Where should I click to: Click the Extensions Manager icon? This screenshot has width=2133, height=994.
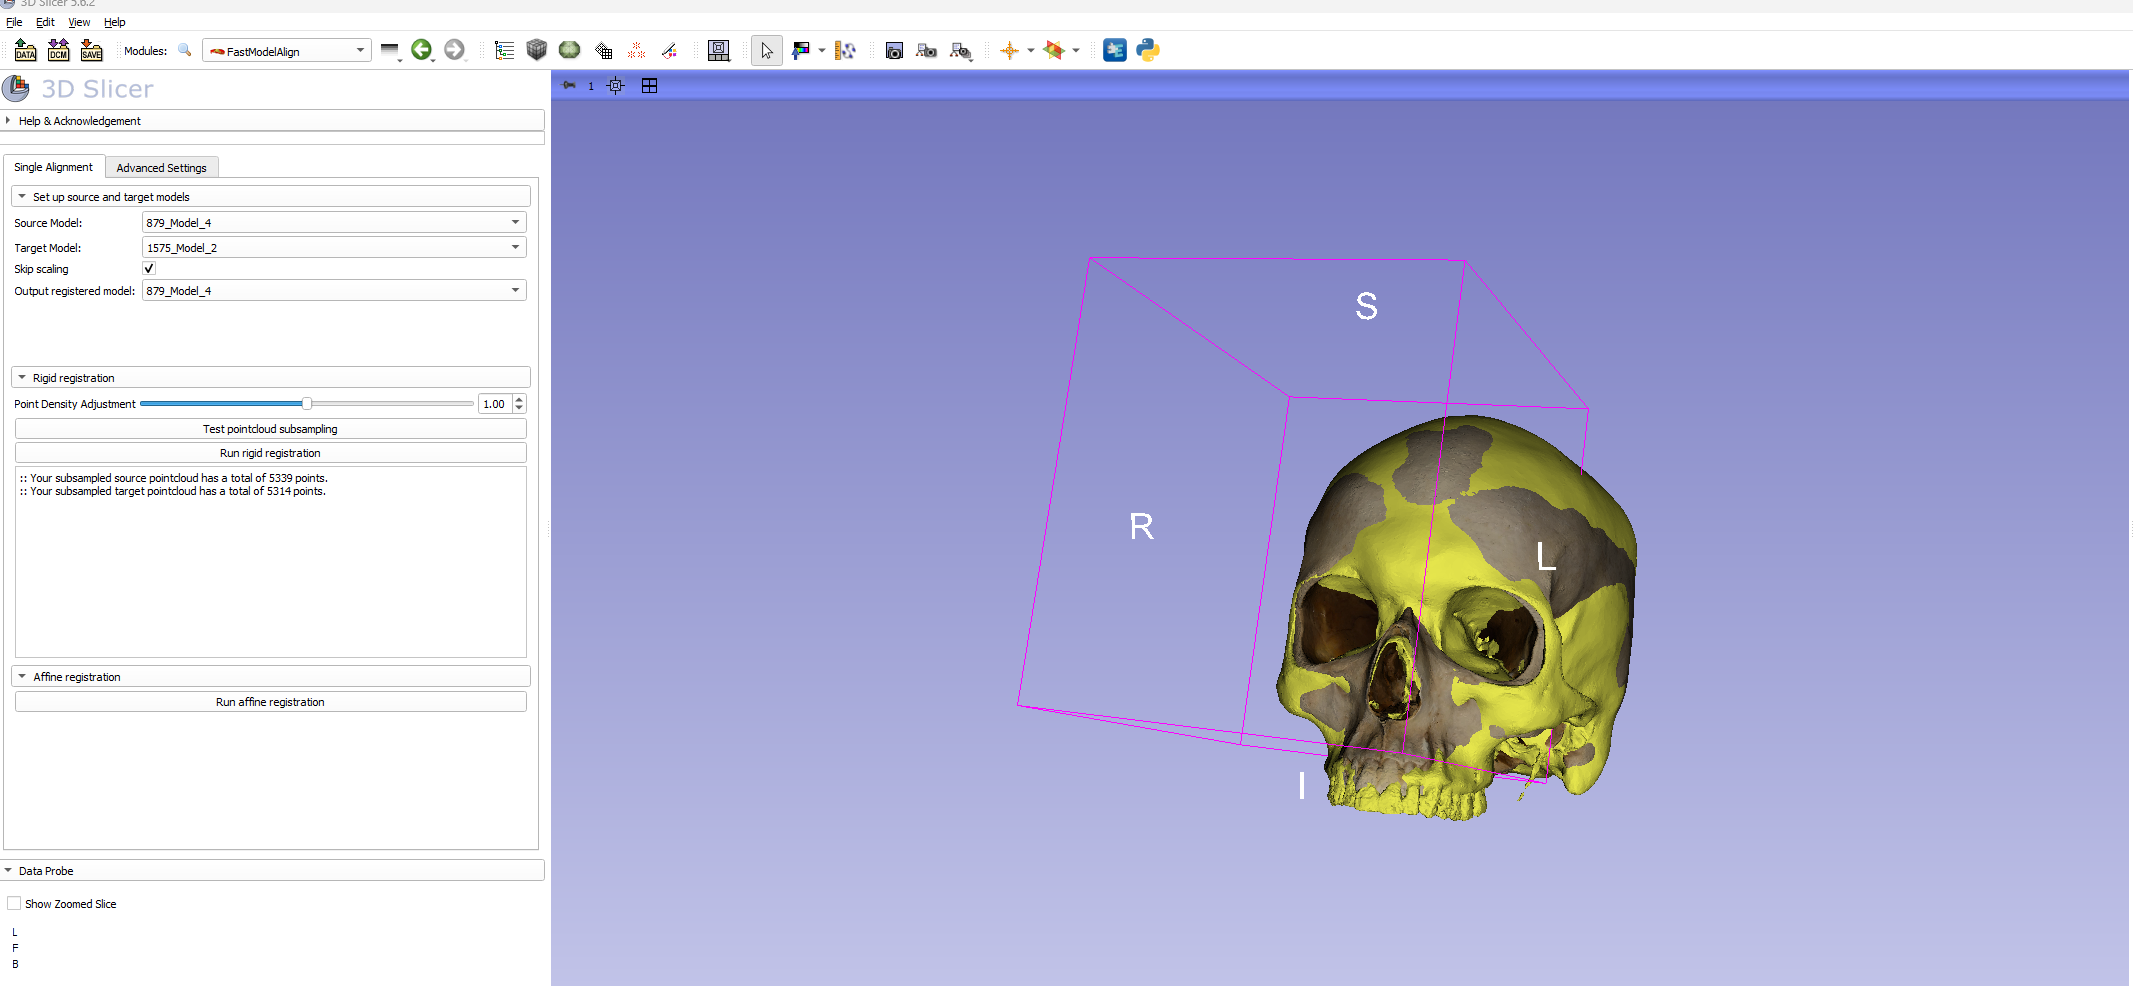(x=1114, y=50)
